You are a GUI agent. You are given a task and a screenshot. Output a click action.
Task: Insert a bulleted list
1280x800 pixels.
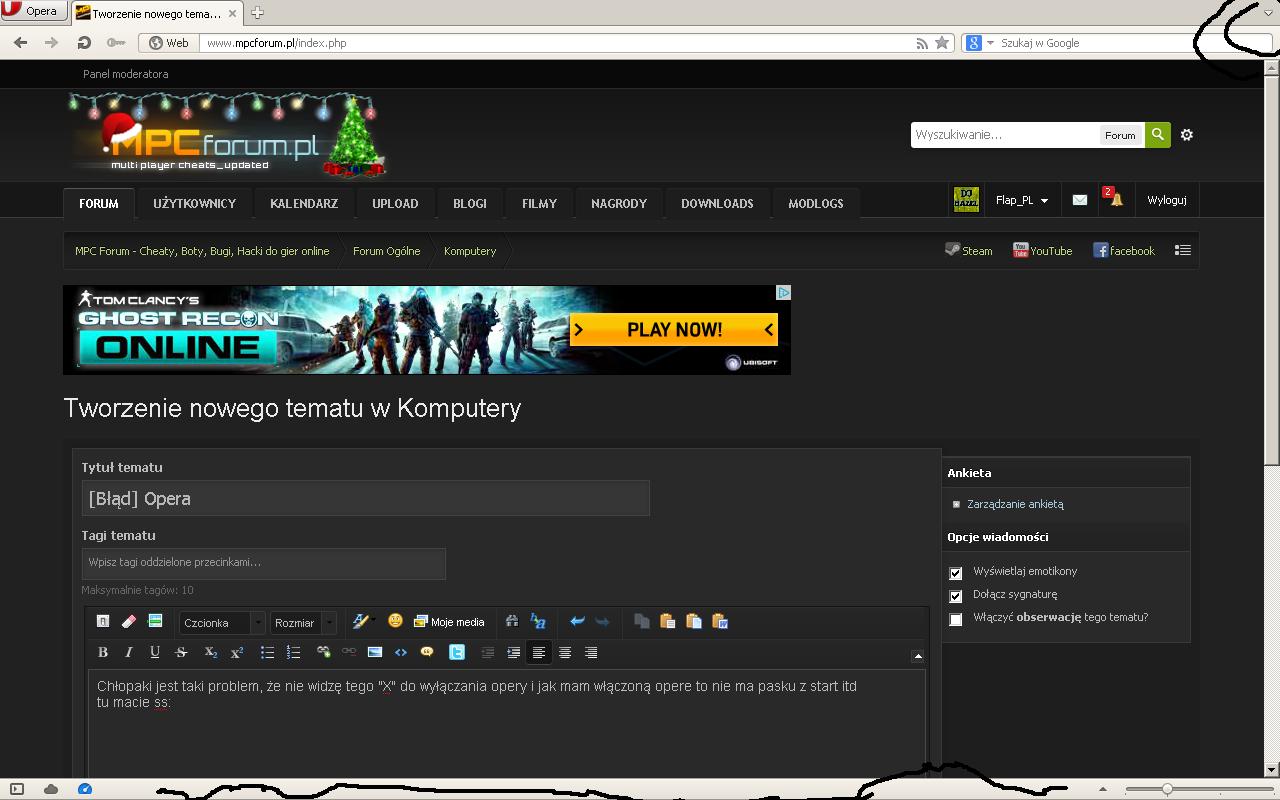[267, 652]
